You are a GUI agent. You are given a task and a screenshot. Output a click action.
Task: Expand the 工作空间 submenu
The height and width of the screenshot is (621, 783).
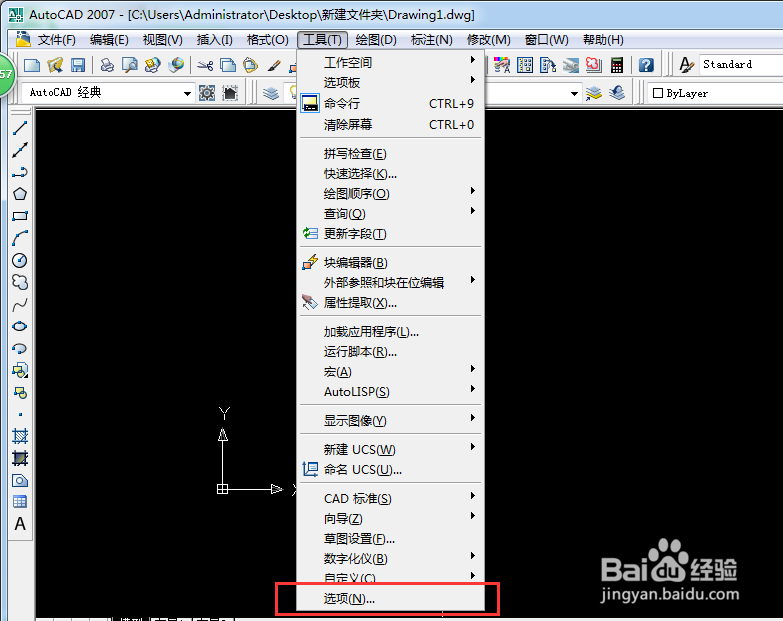coord(390,62)
